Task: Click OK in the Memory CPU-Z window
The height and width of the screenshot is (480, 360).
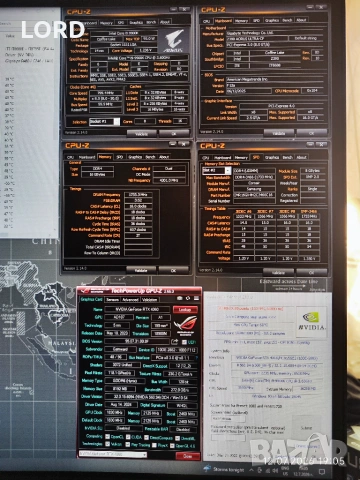Action: click(174, 270)
